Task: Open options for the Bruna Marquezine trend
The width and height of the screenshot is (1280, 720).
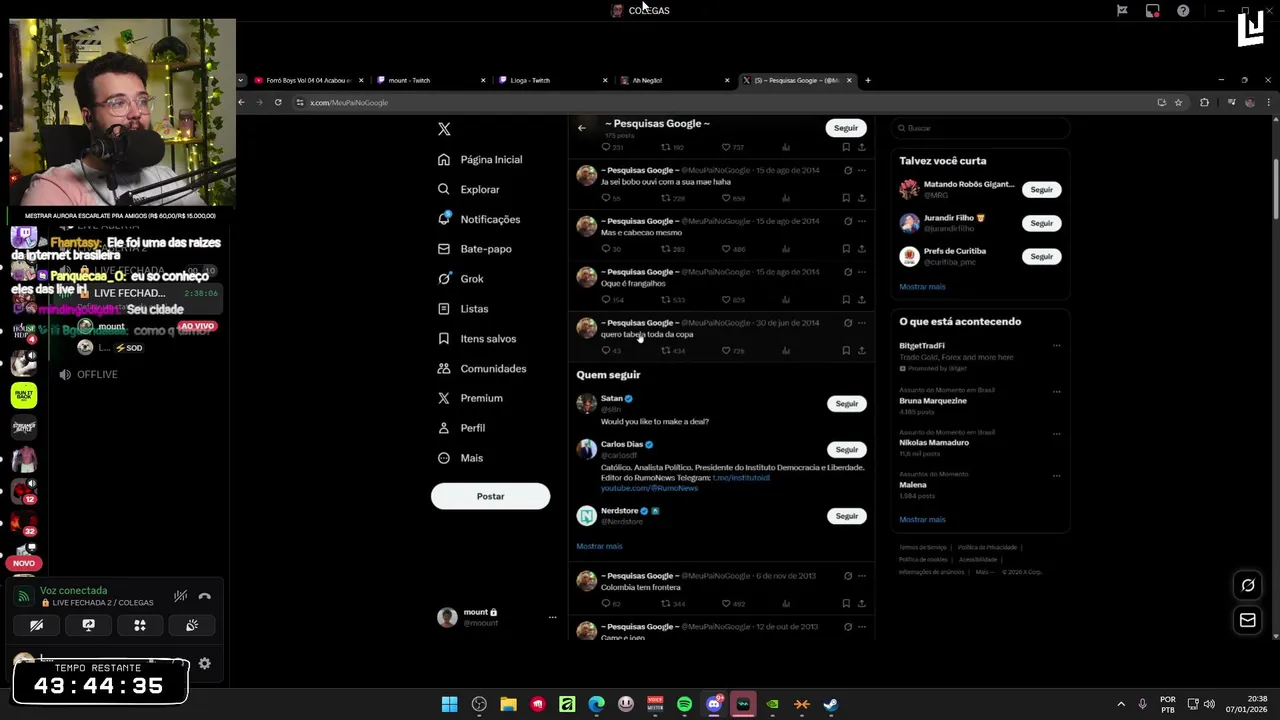Action: [1056, 392]
